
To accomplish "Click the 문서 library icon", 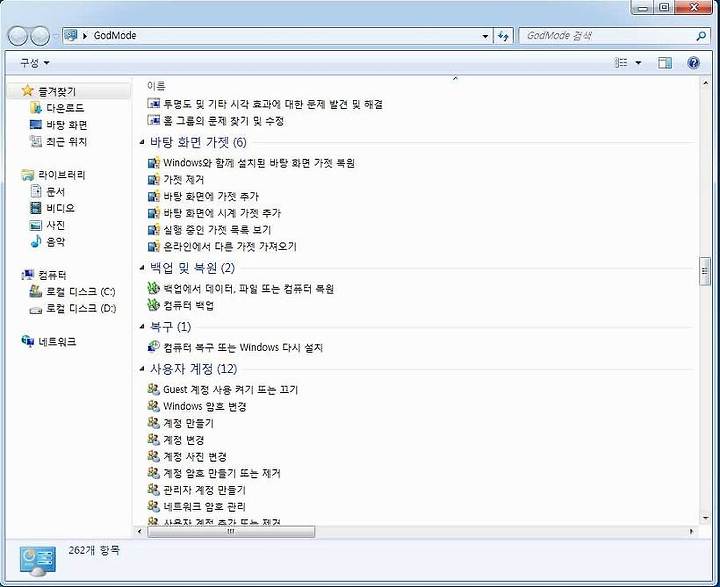I will (35, 191).
